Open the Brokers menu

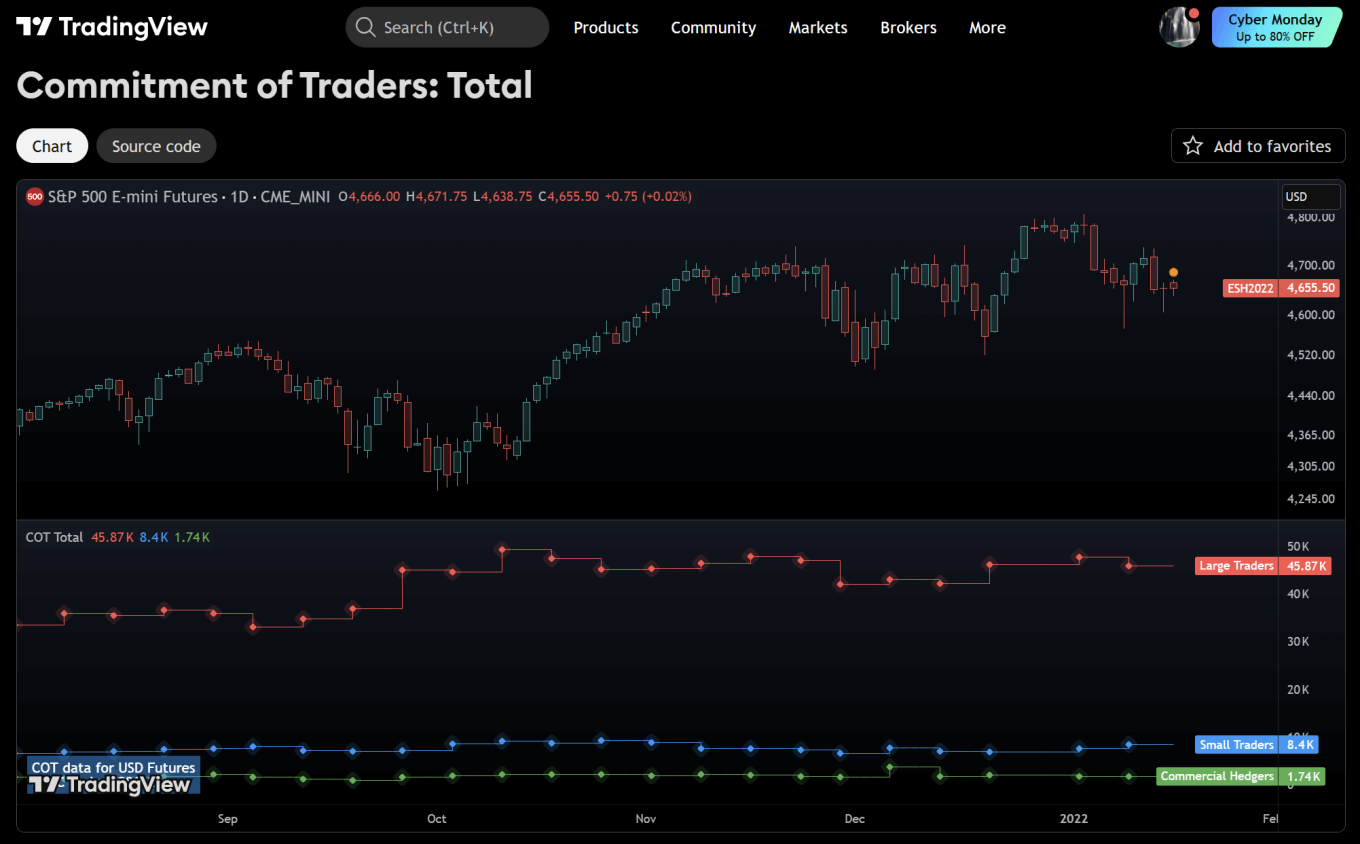click(908, 27)
